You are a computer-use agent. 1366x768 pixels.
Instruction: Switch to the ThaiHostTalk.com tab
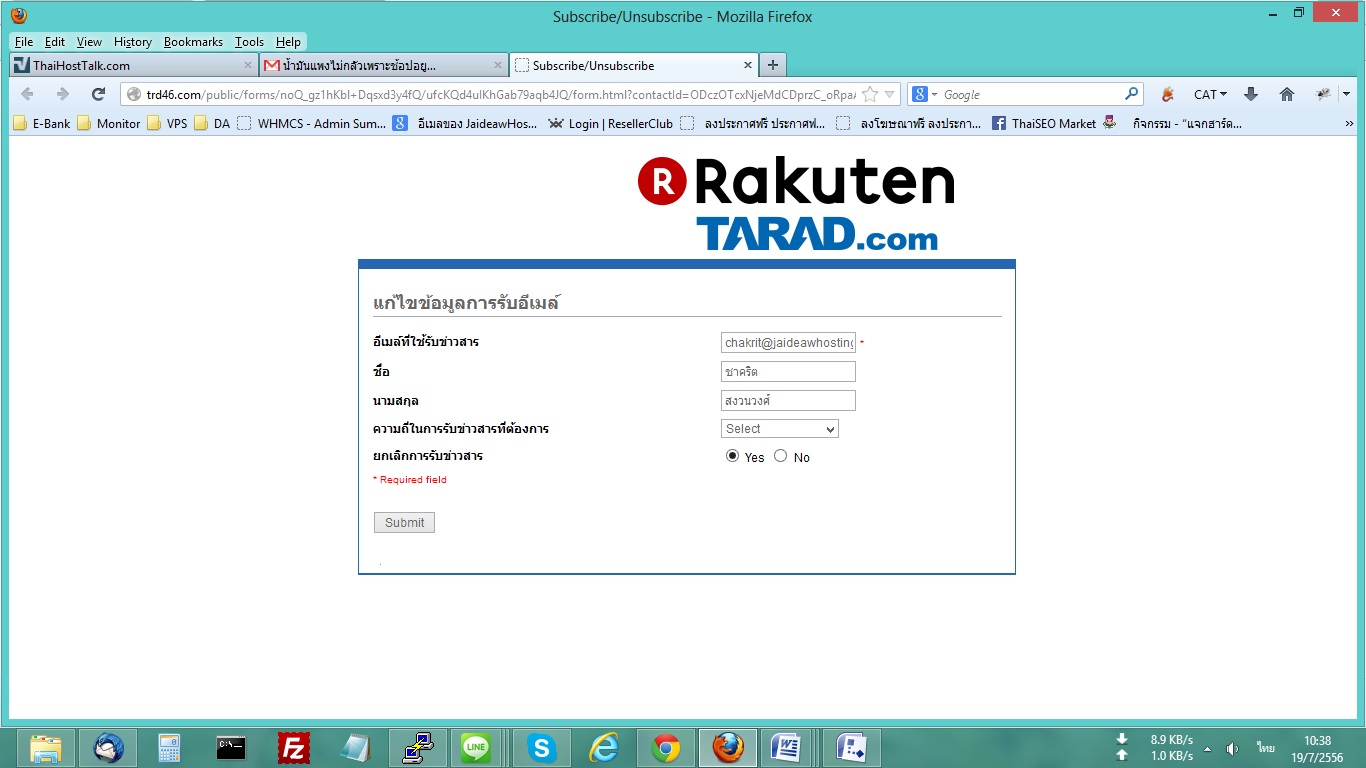click(134, 65)
